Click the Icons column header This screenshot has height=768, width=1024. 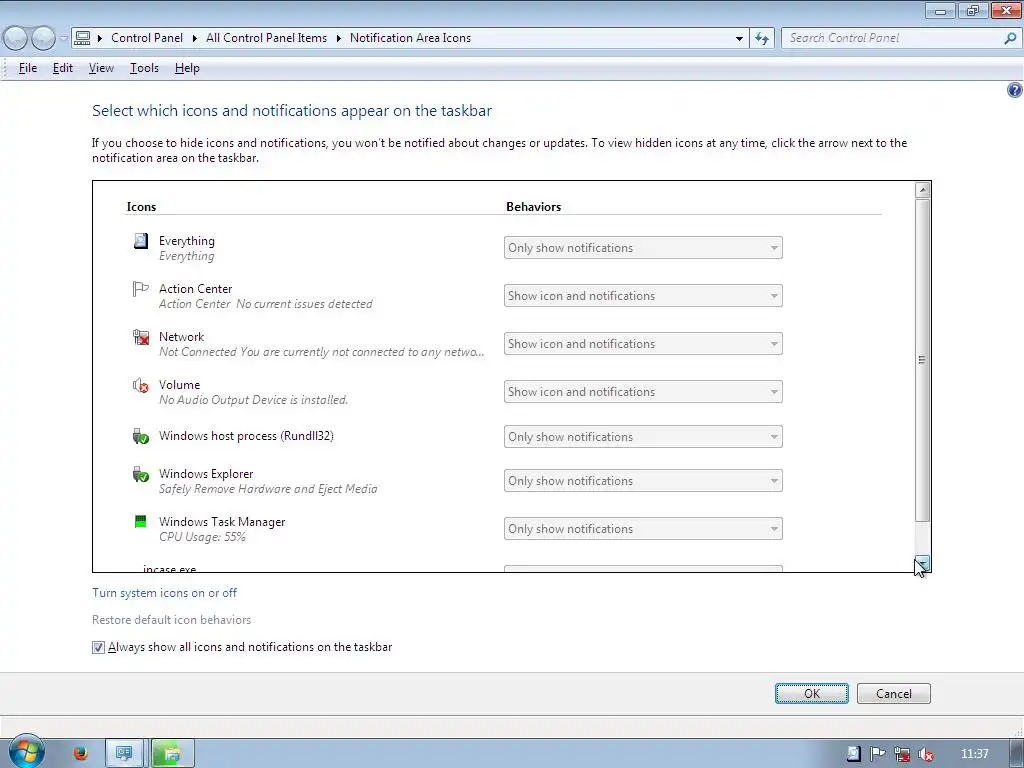pyautogui.click(x=141, y=206)
